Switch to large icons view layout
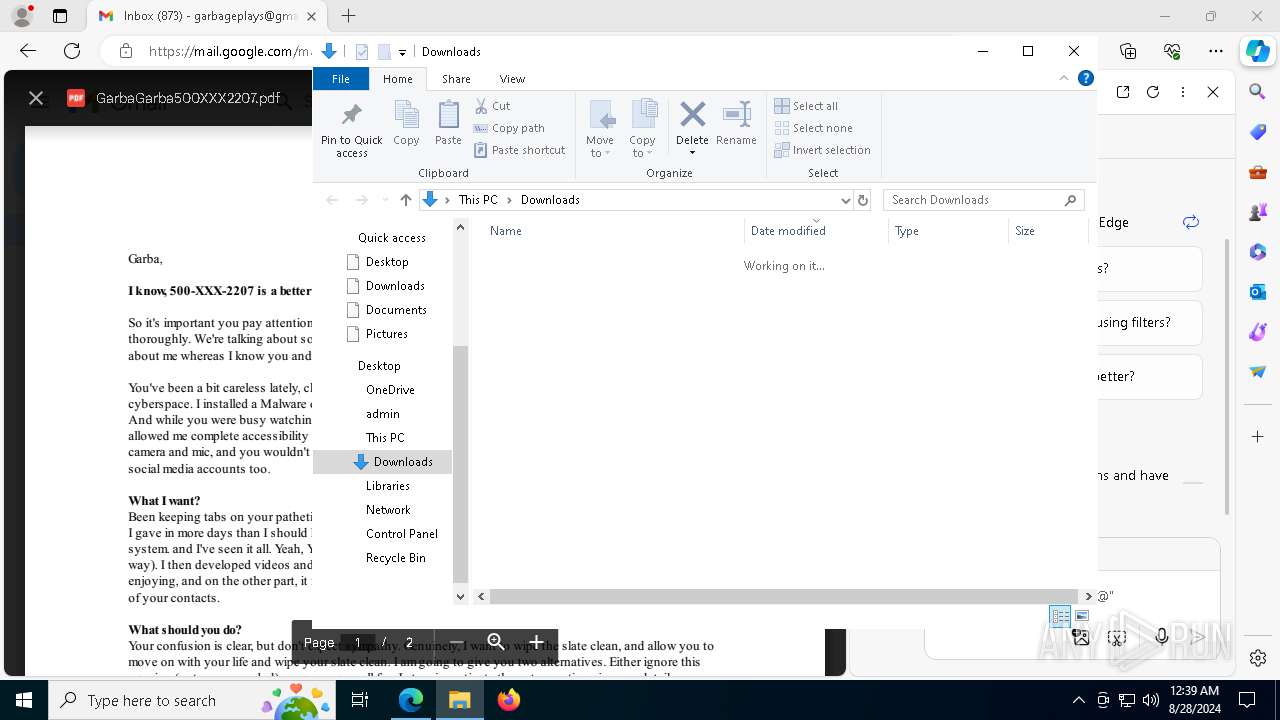This screenshot has width=1280, height=720. click(1081, 616)
